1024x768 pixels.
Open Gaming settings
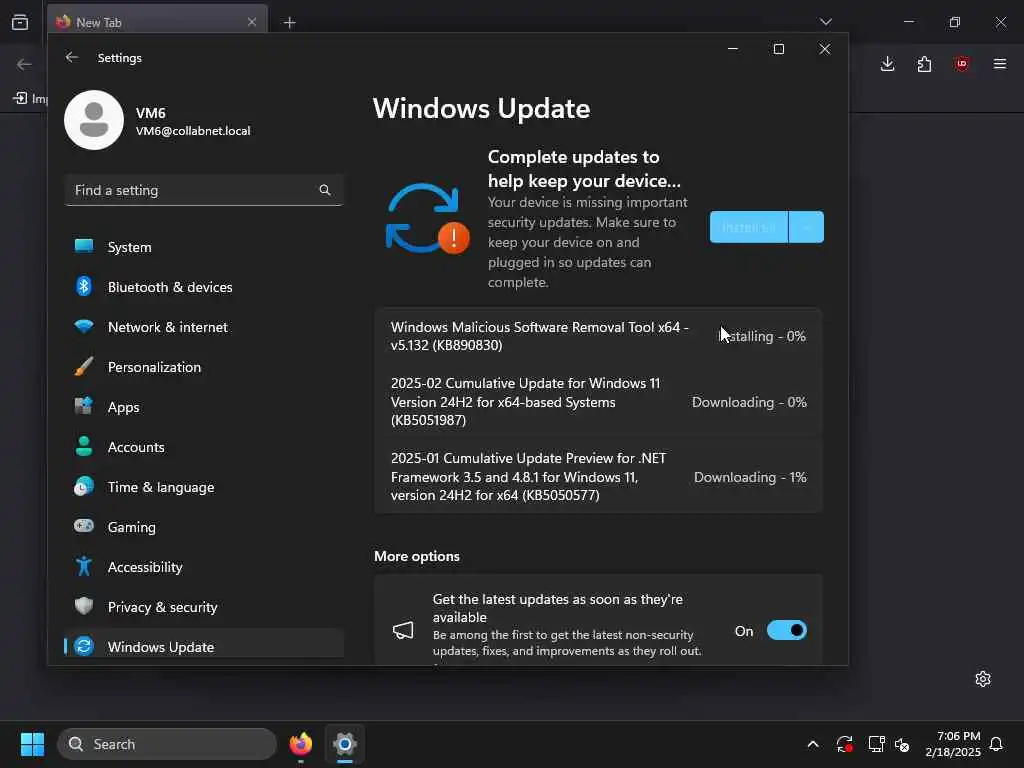[x=204, y=526]
